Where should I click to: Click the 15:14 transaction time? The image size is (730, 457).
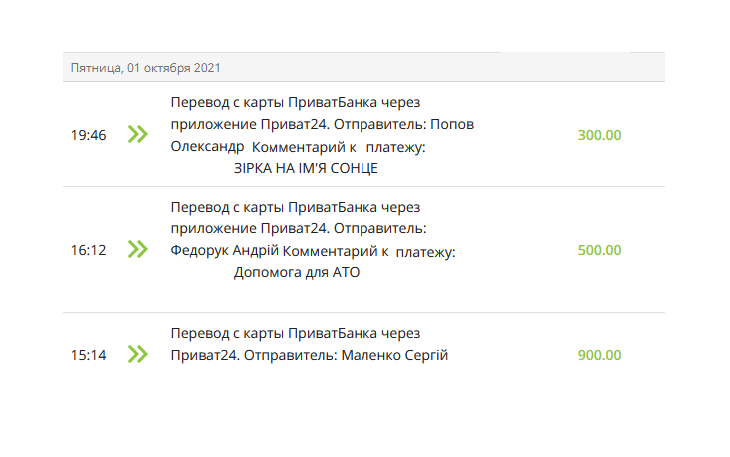[x=88, y=355]
